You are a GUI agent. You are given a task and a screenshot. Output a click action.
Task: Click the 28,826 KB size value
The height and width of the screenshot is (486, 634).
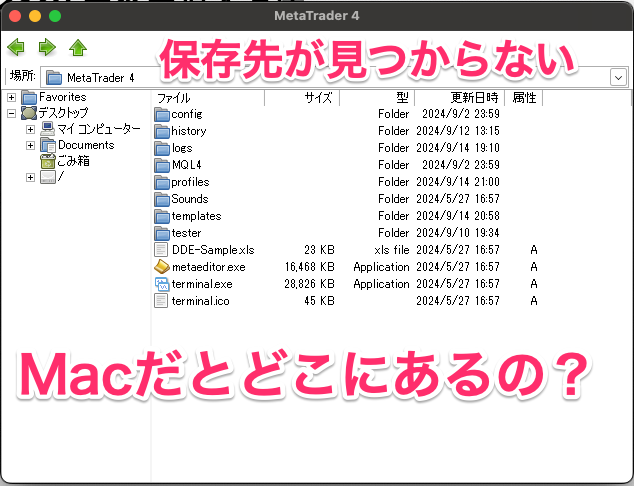pyautogui.click(x=309, y=284)
